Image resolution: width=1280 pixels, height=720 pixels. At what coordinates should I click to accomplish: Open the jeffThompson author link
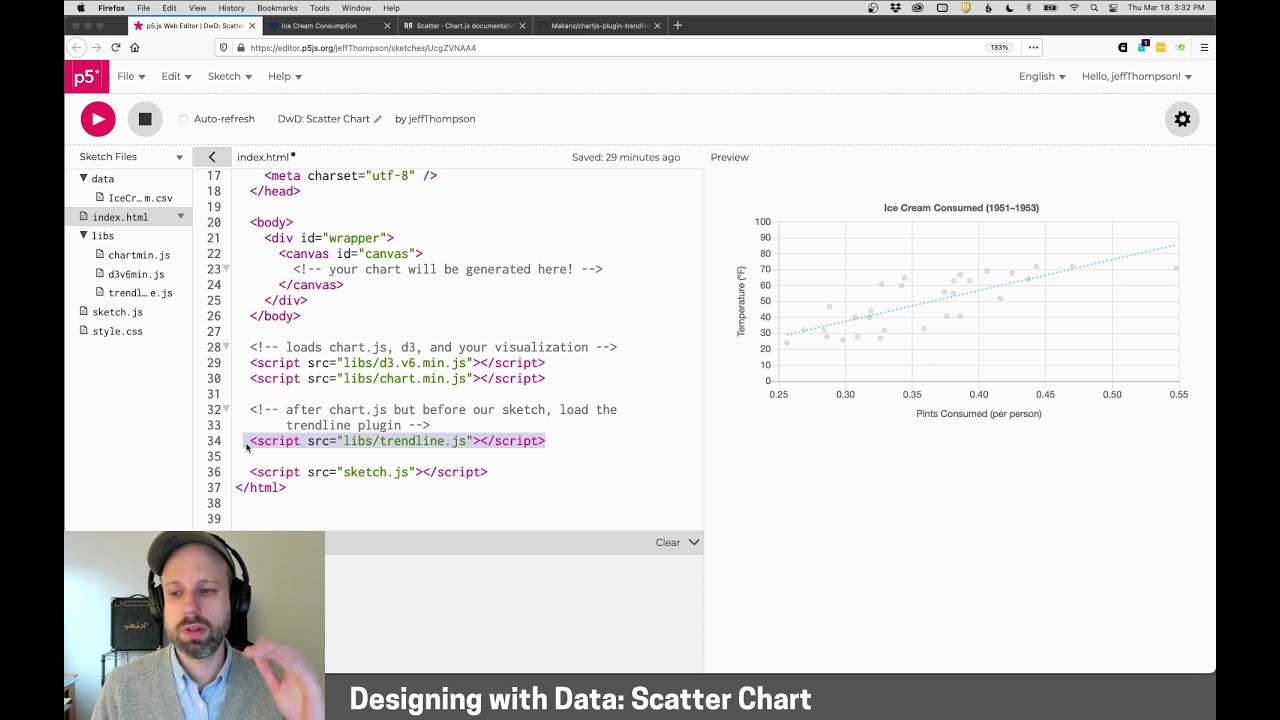(x=442, y=119)
